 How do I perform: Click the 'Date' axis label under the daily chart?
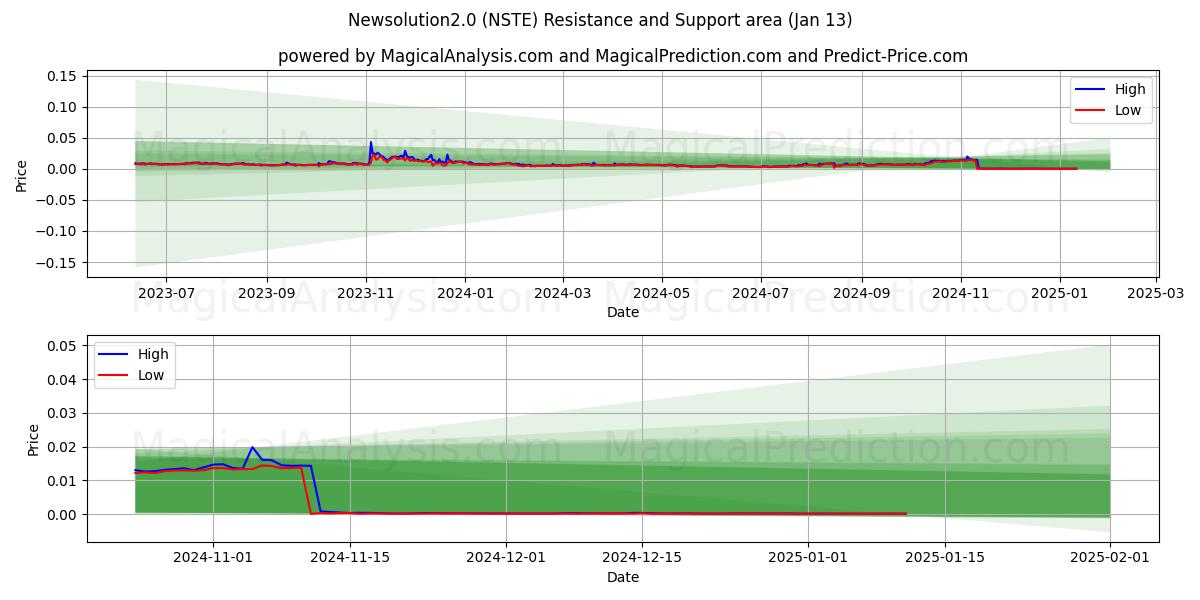point(623,577)
